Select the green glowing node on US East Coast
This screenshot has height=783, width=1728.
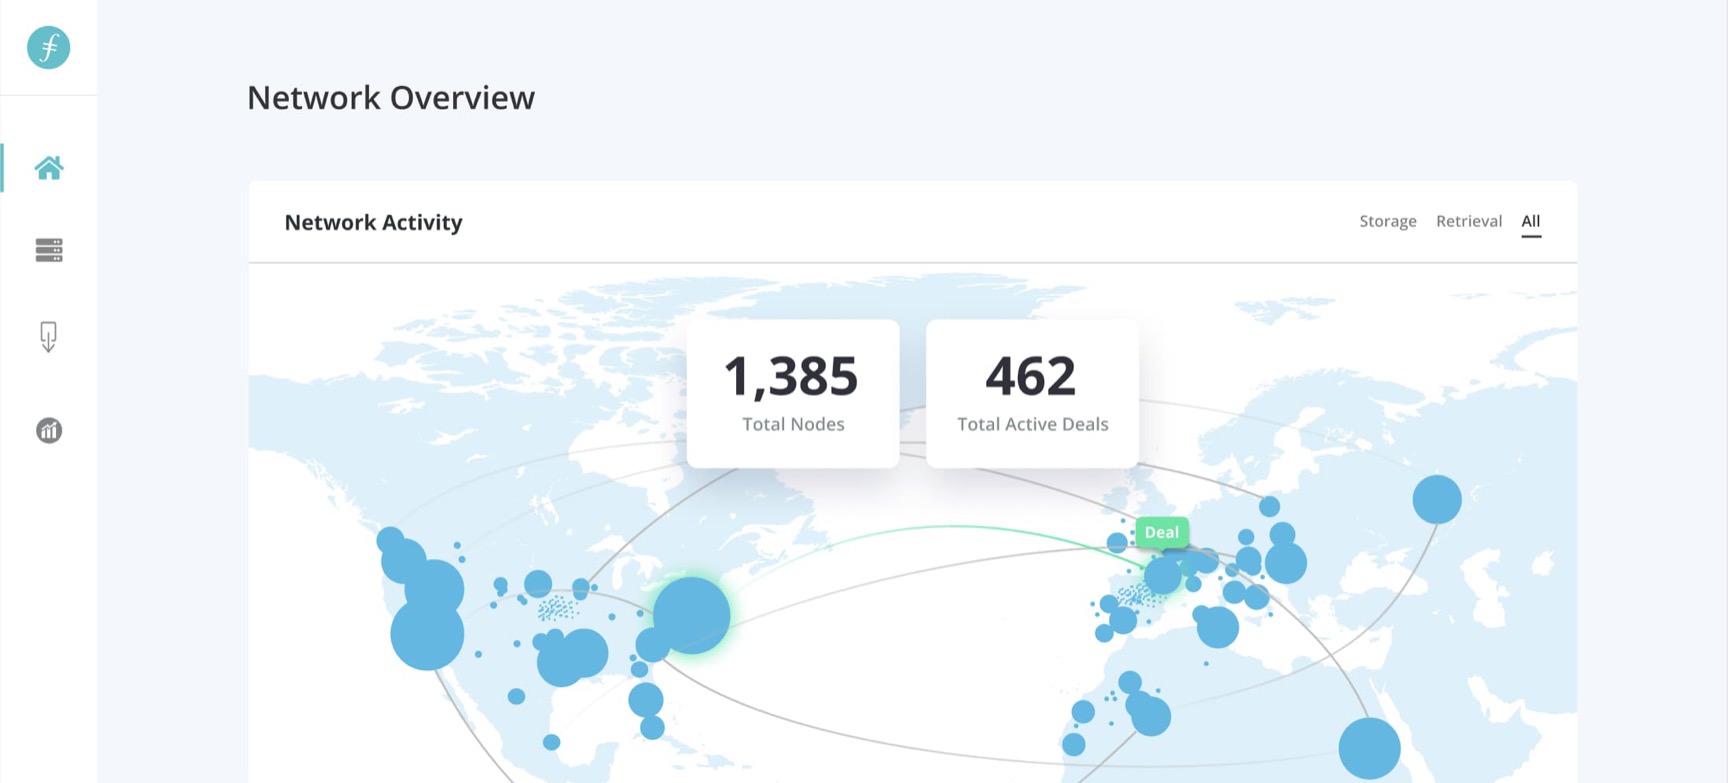[691, 615]
